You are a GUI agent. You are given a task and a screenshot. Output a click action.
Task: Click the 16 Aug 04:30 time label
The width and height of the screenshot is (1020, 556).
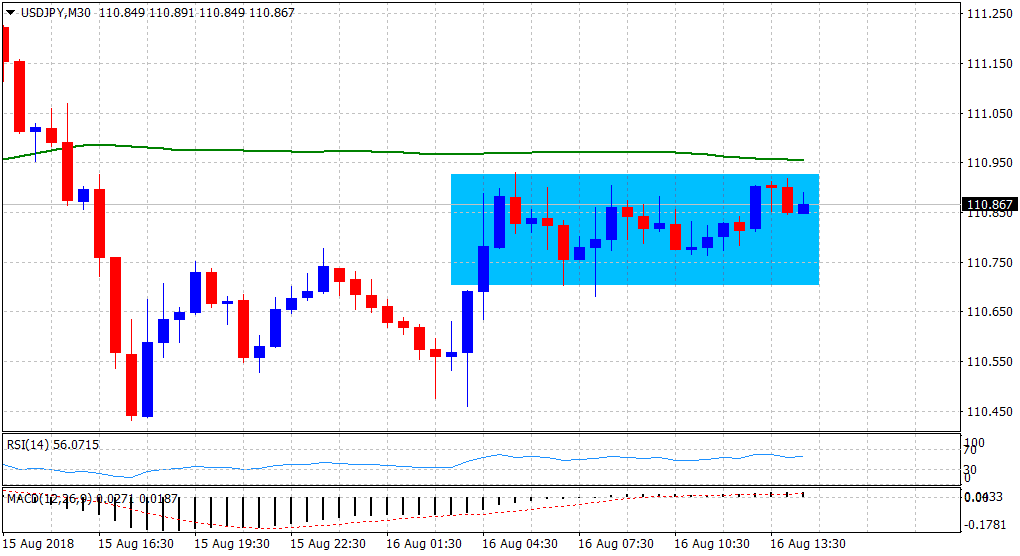(x=520, y=544)
